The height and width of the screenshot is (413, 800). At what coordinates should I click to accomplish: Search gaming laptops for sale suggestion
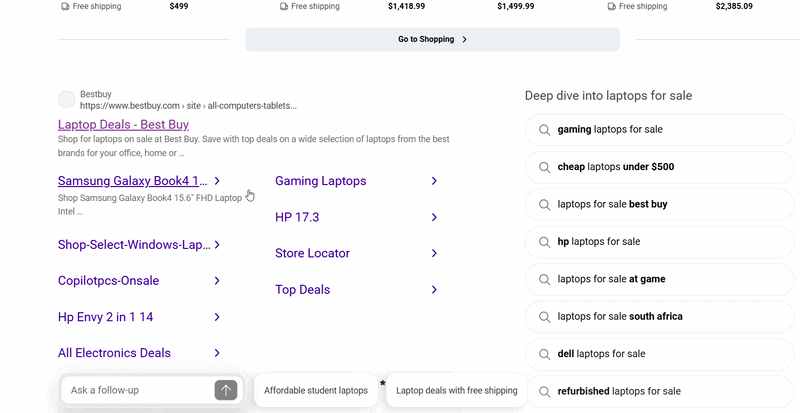pyautogui.click(x=659, y=130)
